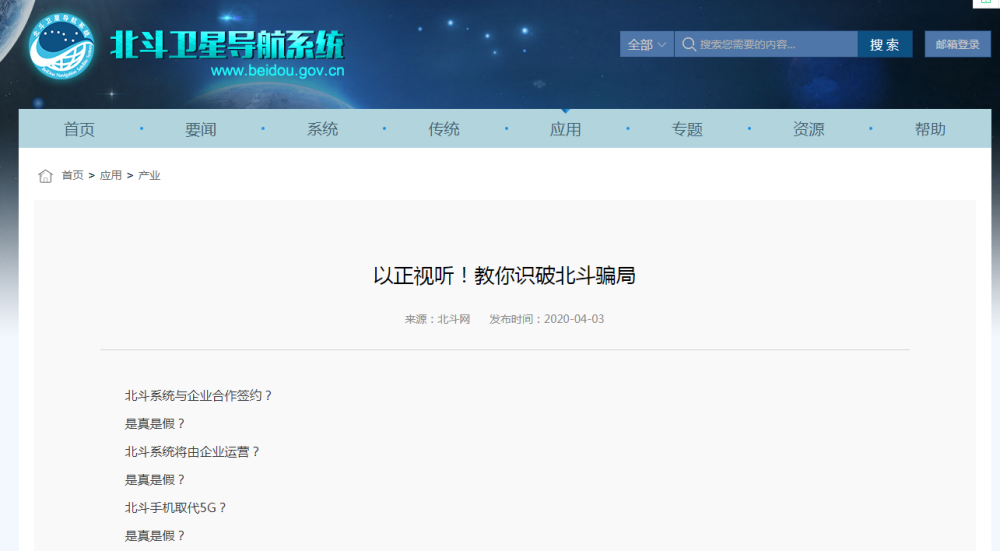This screenshot has width=1000, height=551.
Task: Click the line 北斗手机取代5G？
Action: [x=175, y=508]
